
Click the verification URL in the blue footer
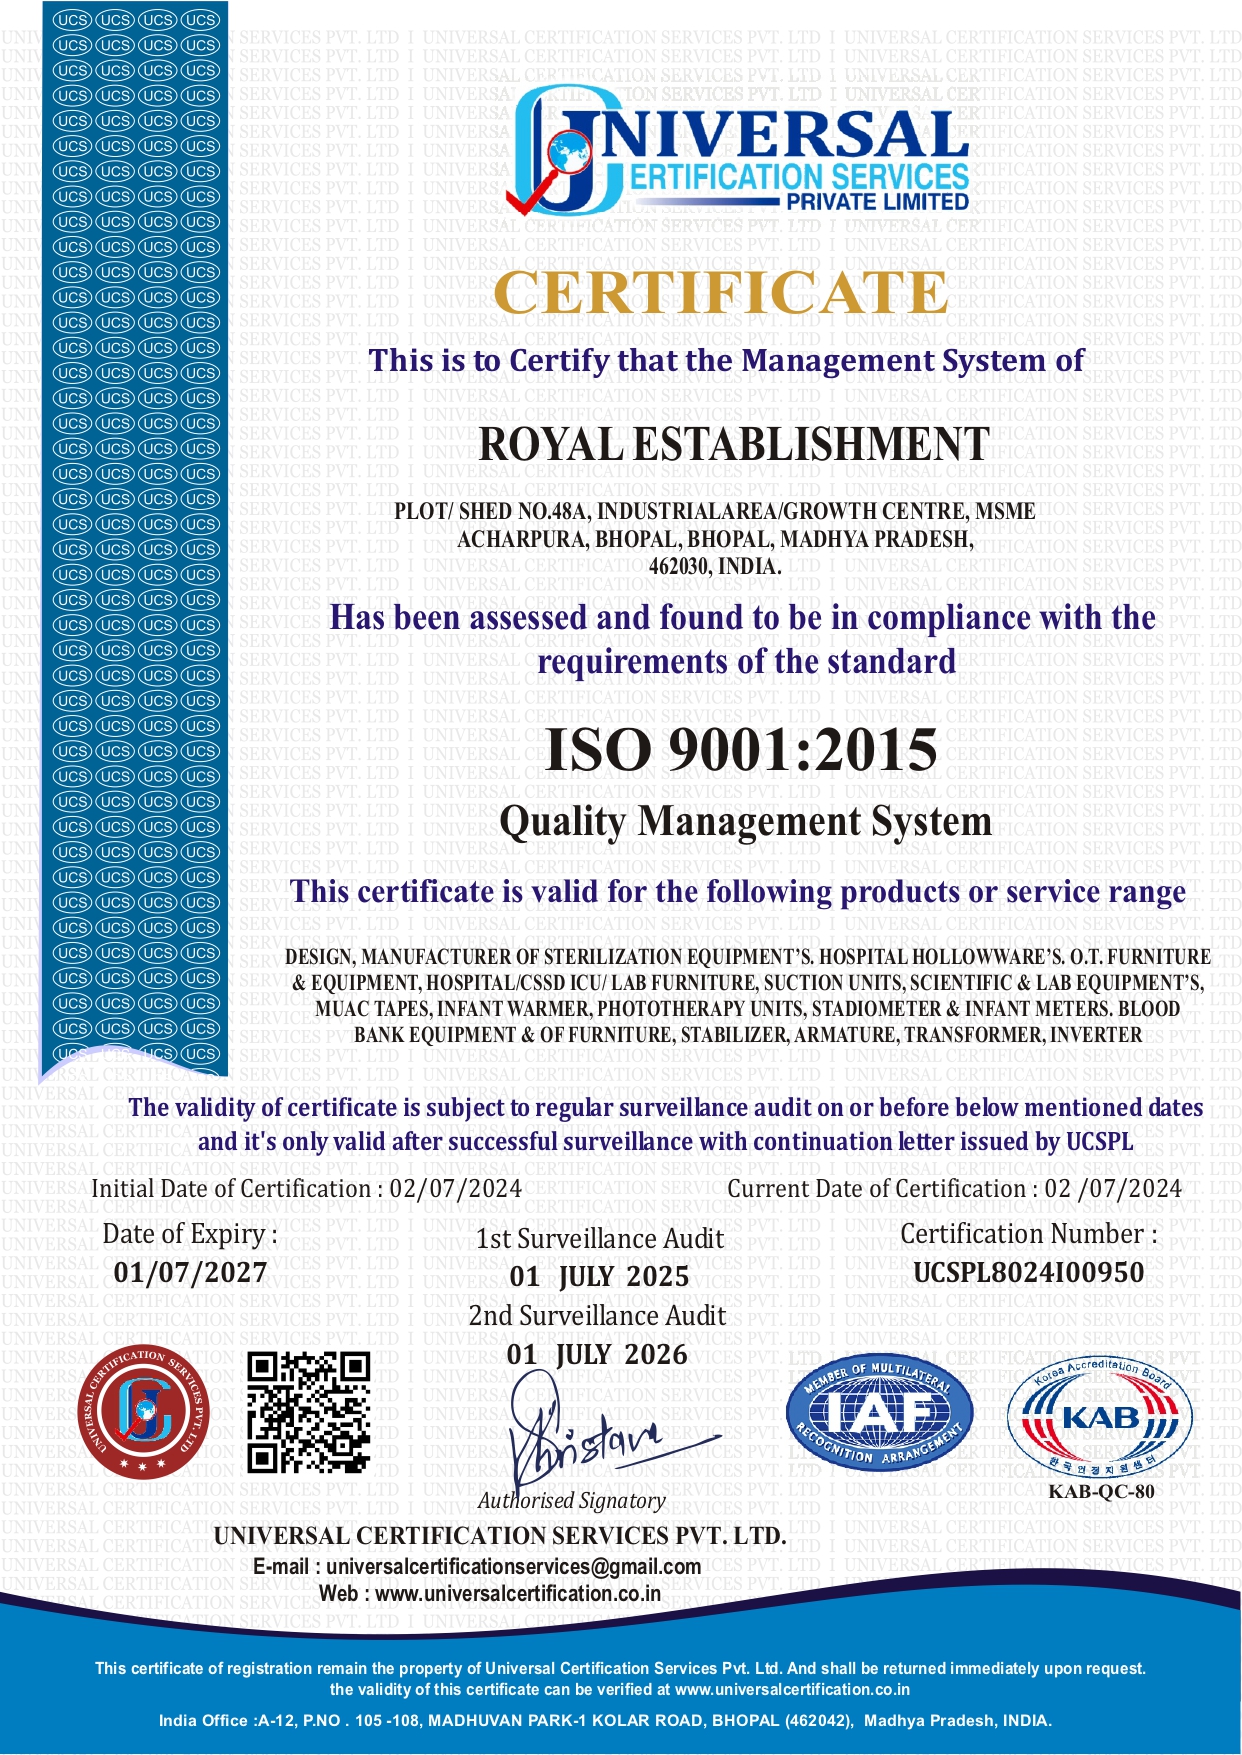(792, 1689)
